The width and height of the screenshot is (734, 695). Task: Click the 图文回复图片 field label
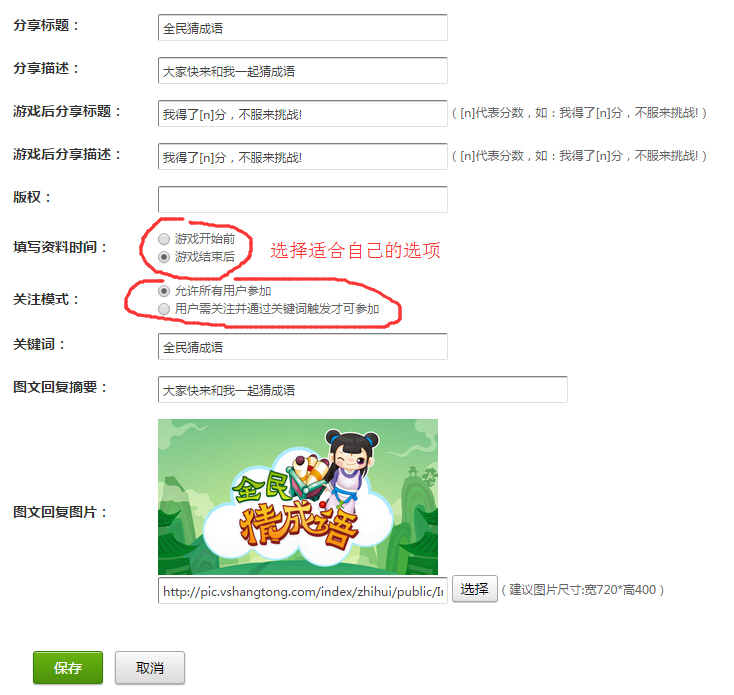(x=59, y=512)
